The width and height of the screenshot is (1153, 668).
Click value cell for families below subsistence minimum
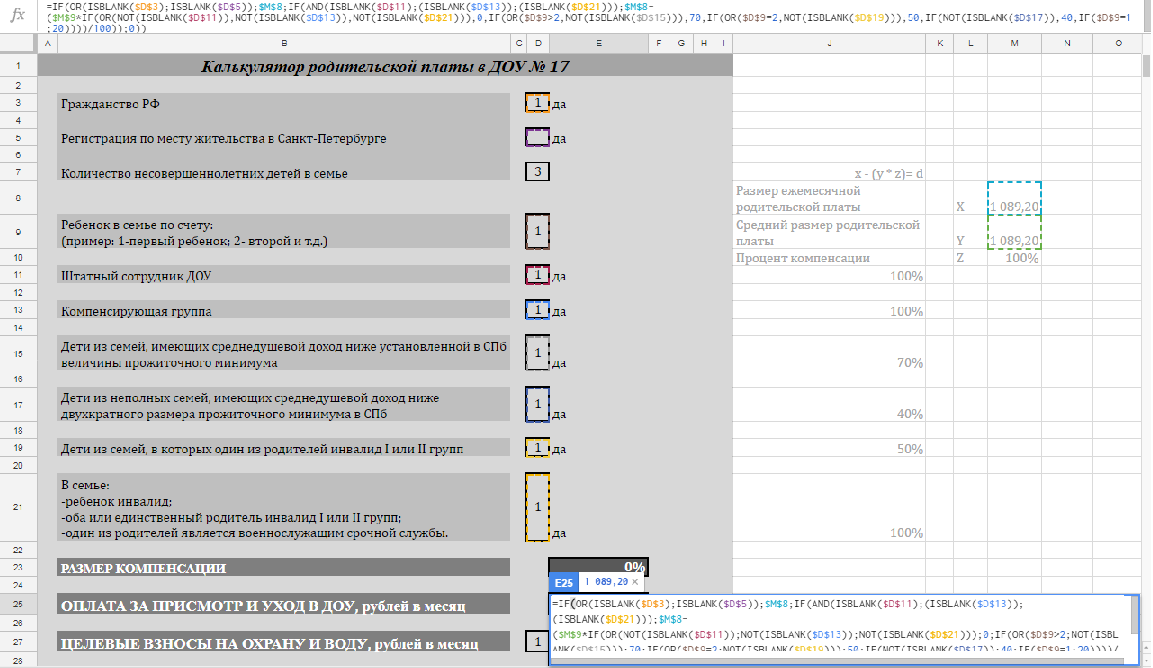[x=538, y=353]
